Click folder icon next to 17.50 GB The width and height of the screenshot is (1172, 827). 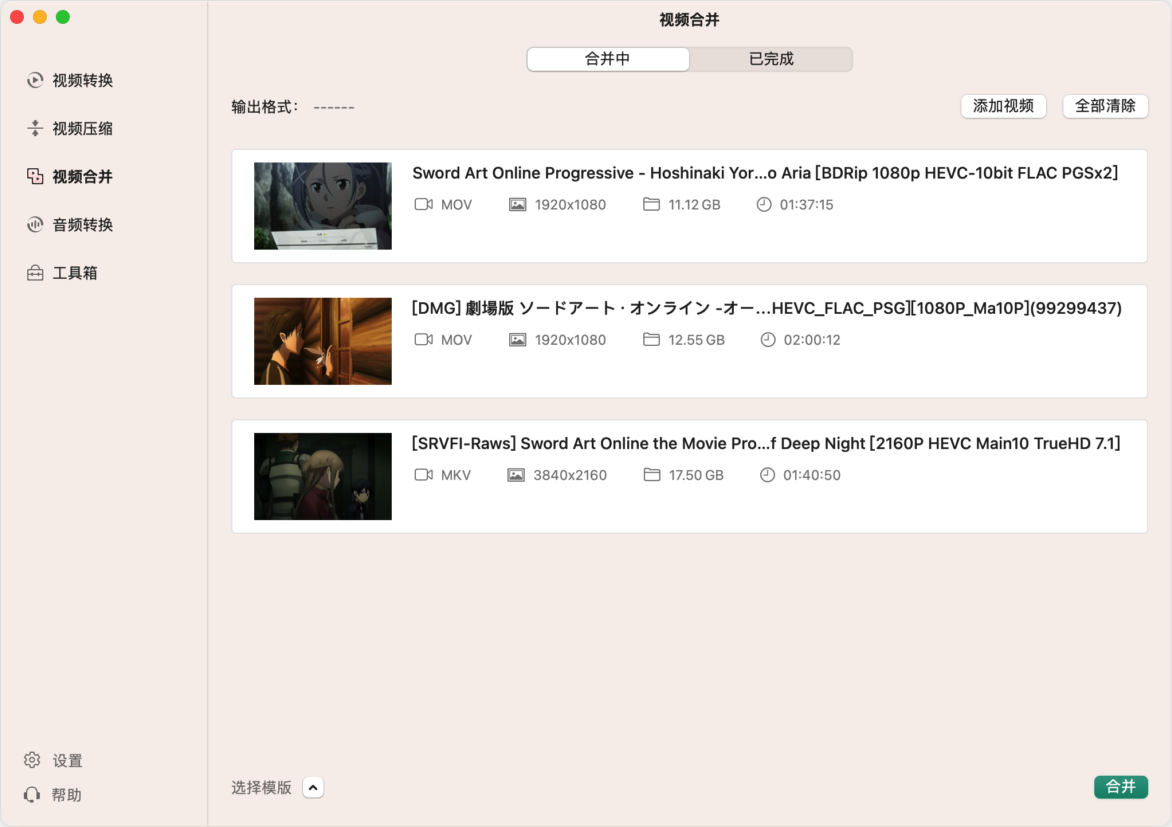point(652,475)
